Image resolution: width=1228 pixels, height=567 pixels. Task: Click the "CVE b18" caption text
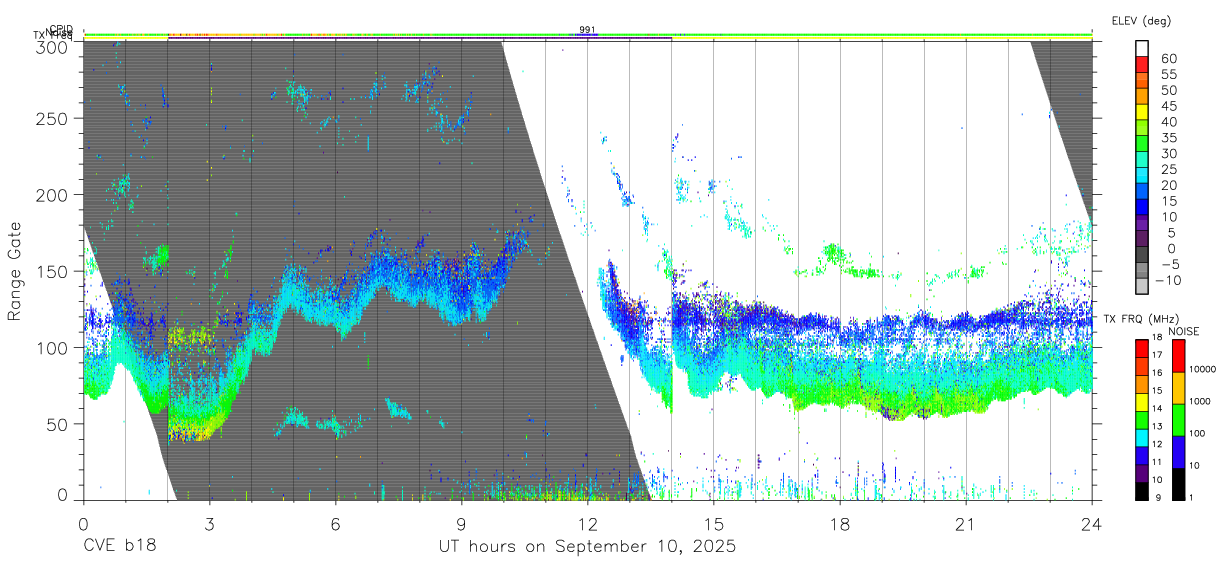coord(119,547)
